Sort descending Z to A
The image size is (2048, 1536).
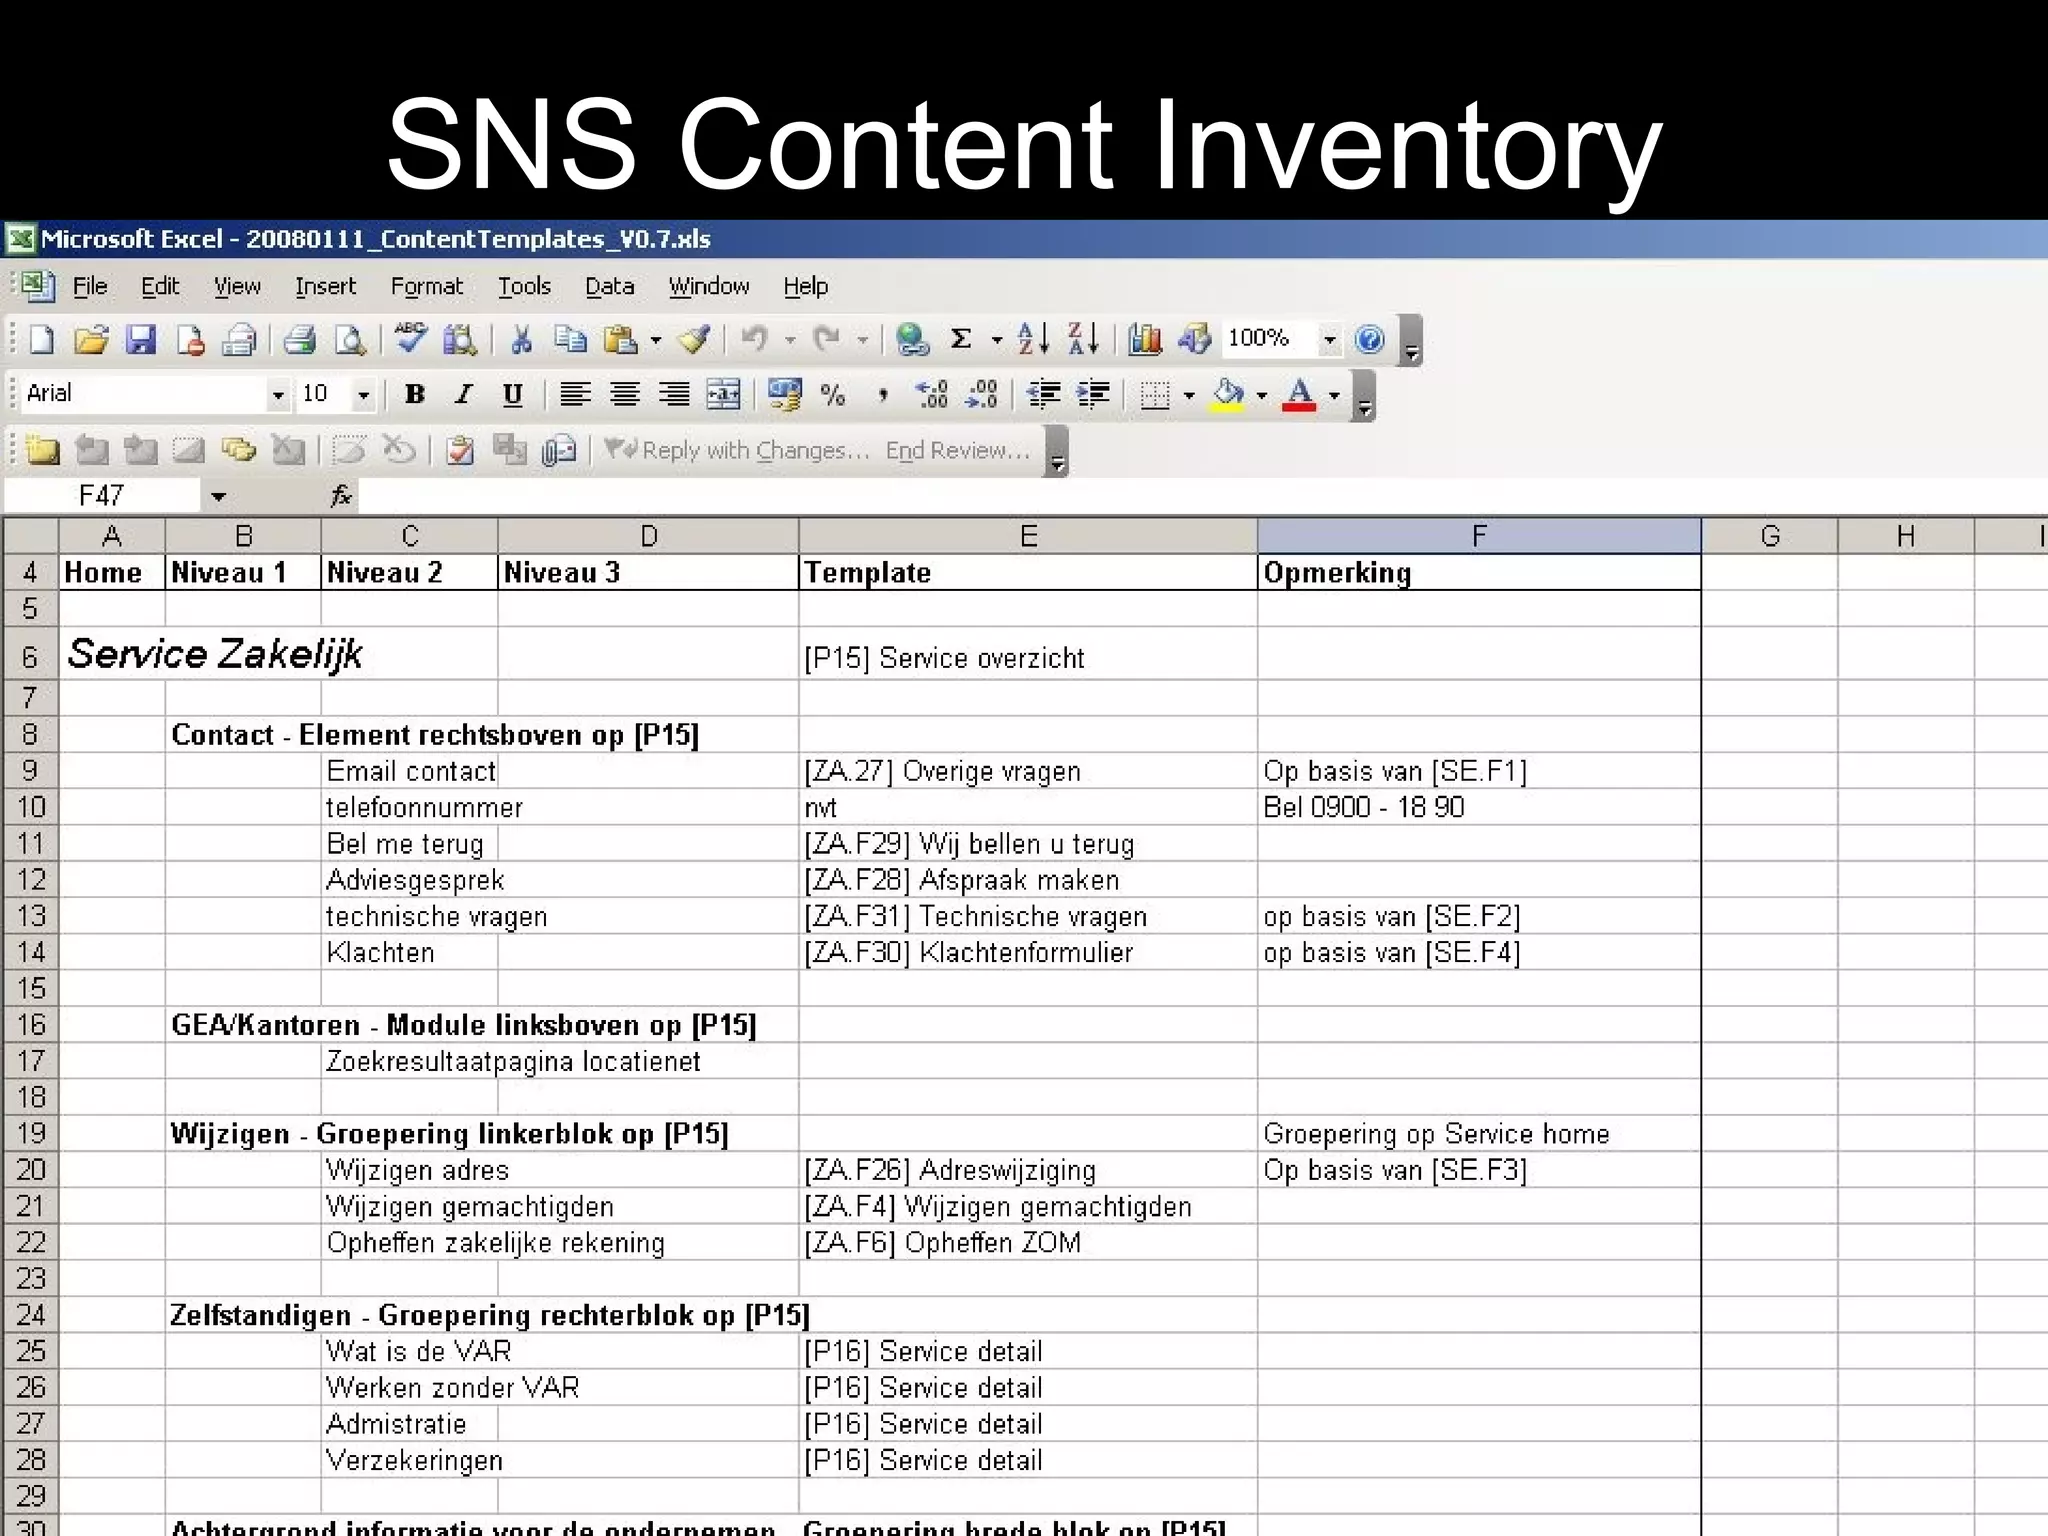click(x=1083, y=340)
